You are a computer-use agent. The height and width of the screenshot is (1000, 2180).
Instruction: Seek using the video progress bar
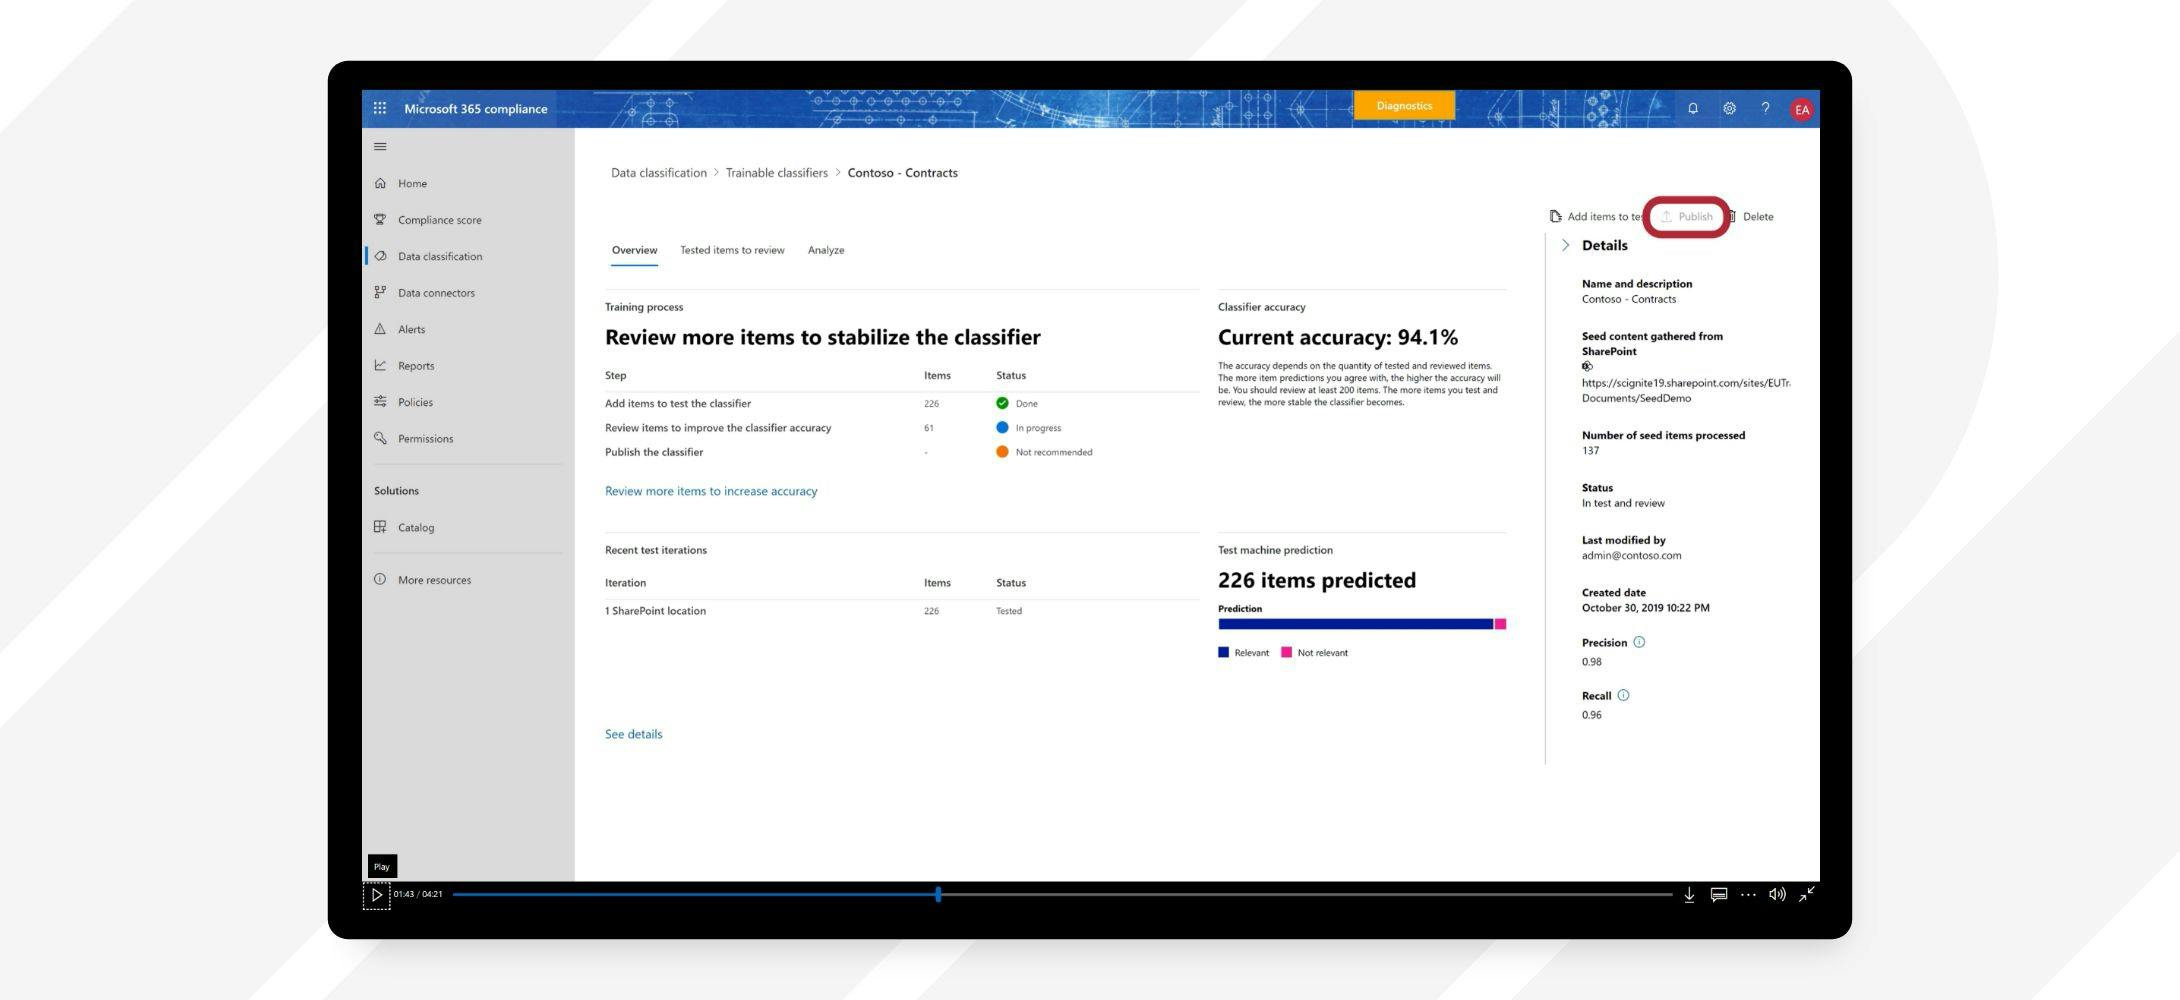click(938, 894)
